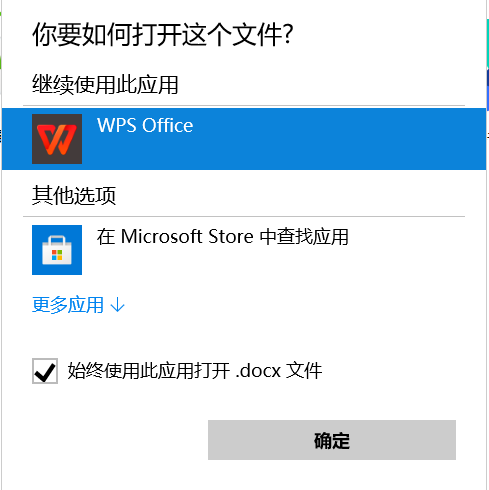Confirm with the 确定 button
The width and height of the screenshot is (489, 490).
coord(332,440)
